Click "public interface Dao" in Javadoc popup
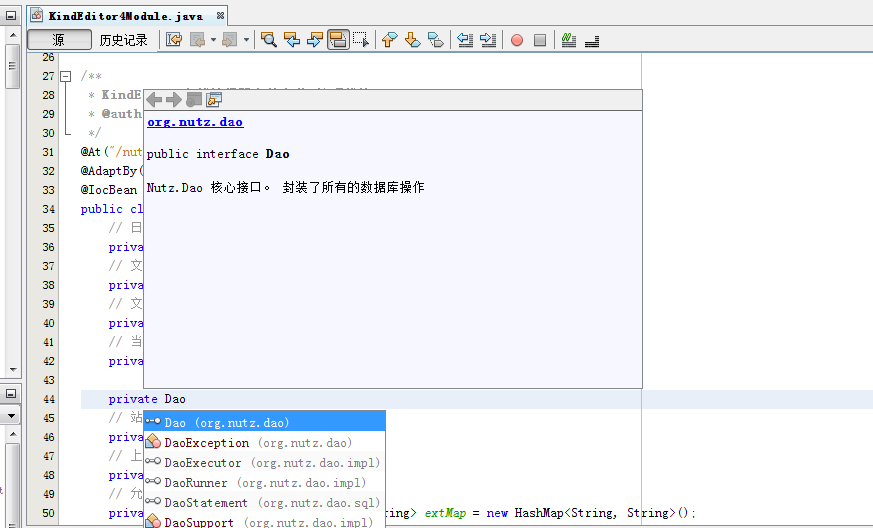 click(x=218, y=154)
